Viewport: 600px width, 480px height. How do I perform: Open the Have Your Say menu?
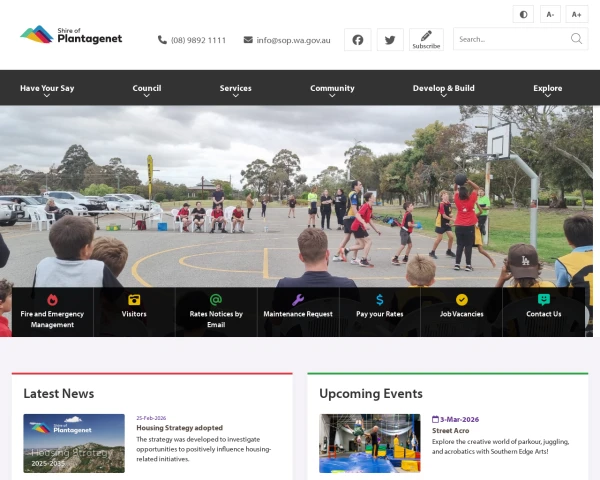(x=47, y=88)
